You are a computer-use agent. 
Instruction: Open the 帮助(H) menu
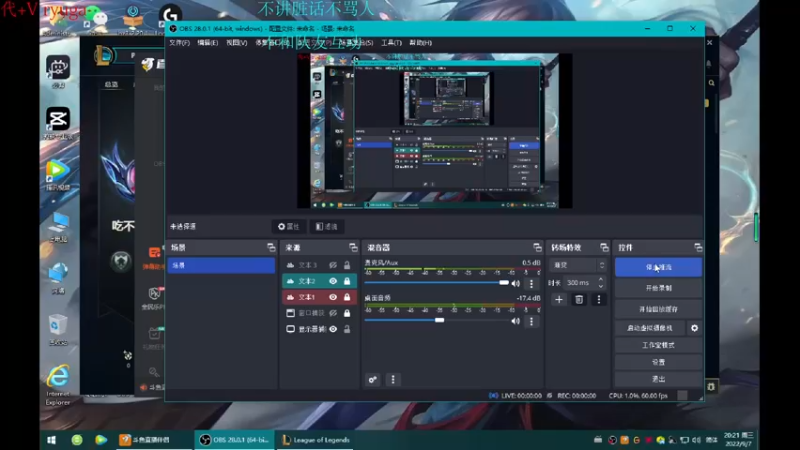pos(420,43)
